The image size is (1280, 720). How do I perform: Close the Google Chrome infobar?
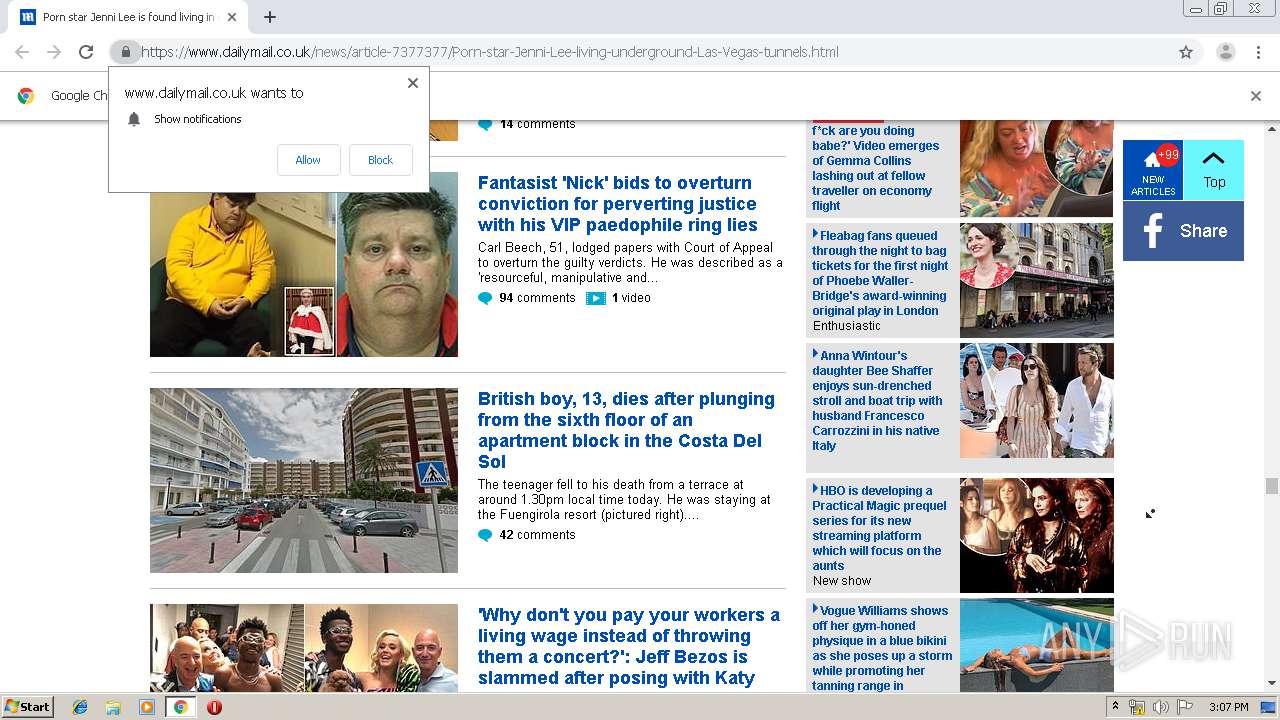[1256, 96]
